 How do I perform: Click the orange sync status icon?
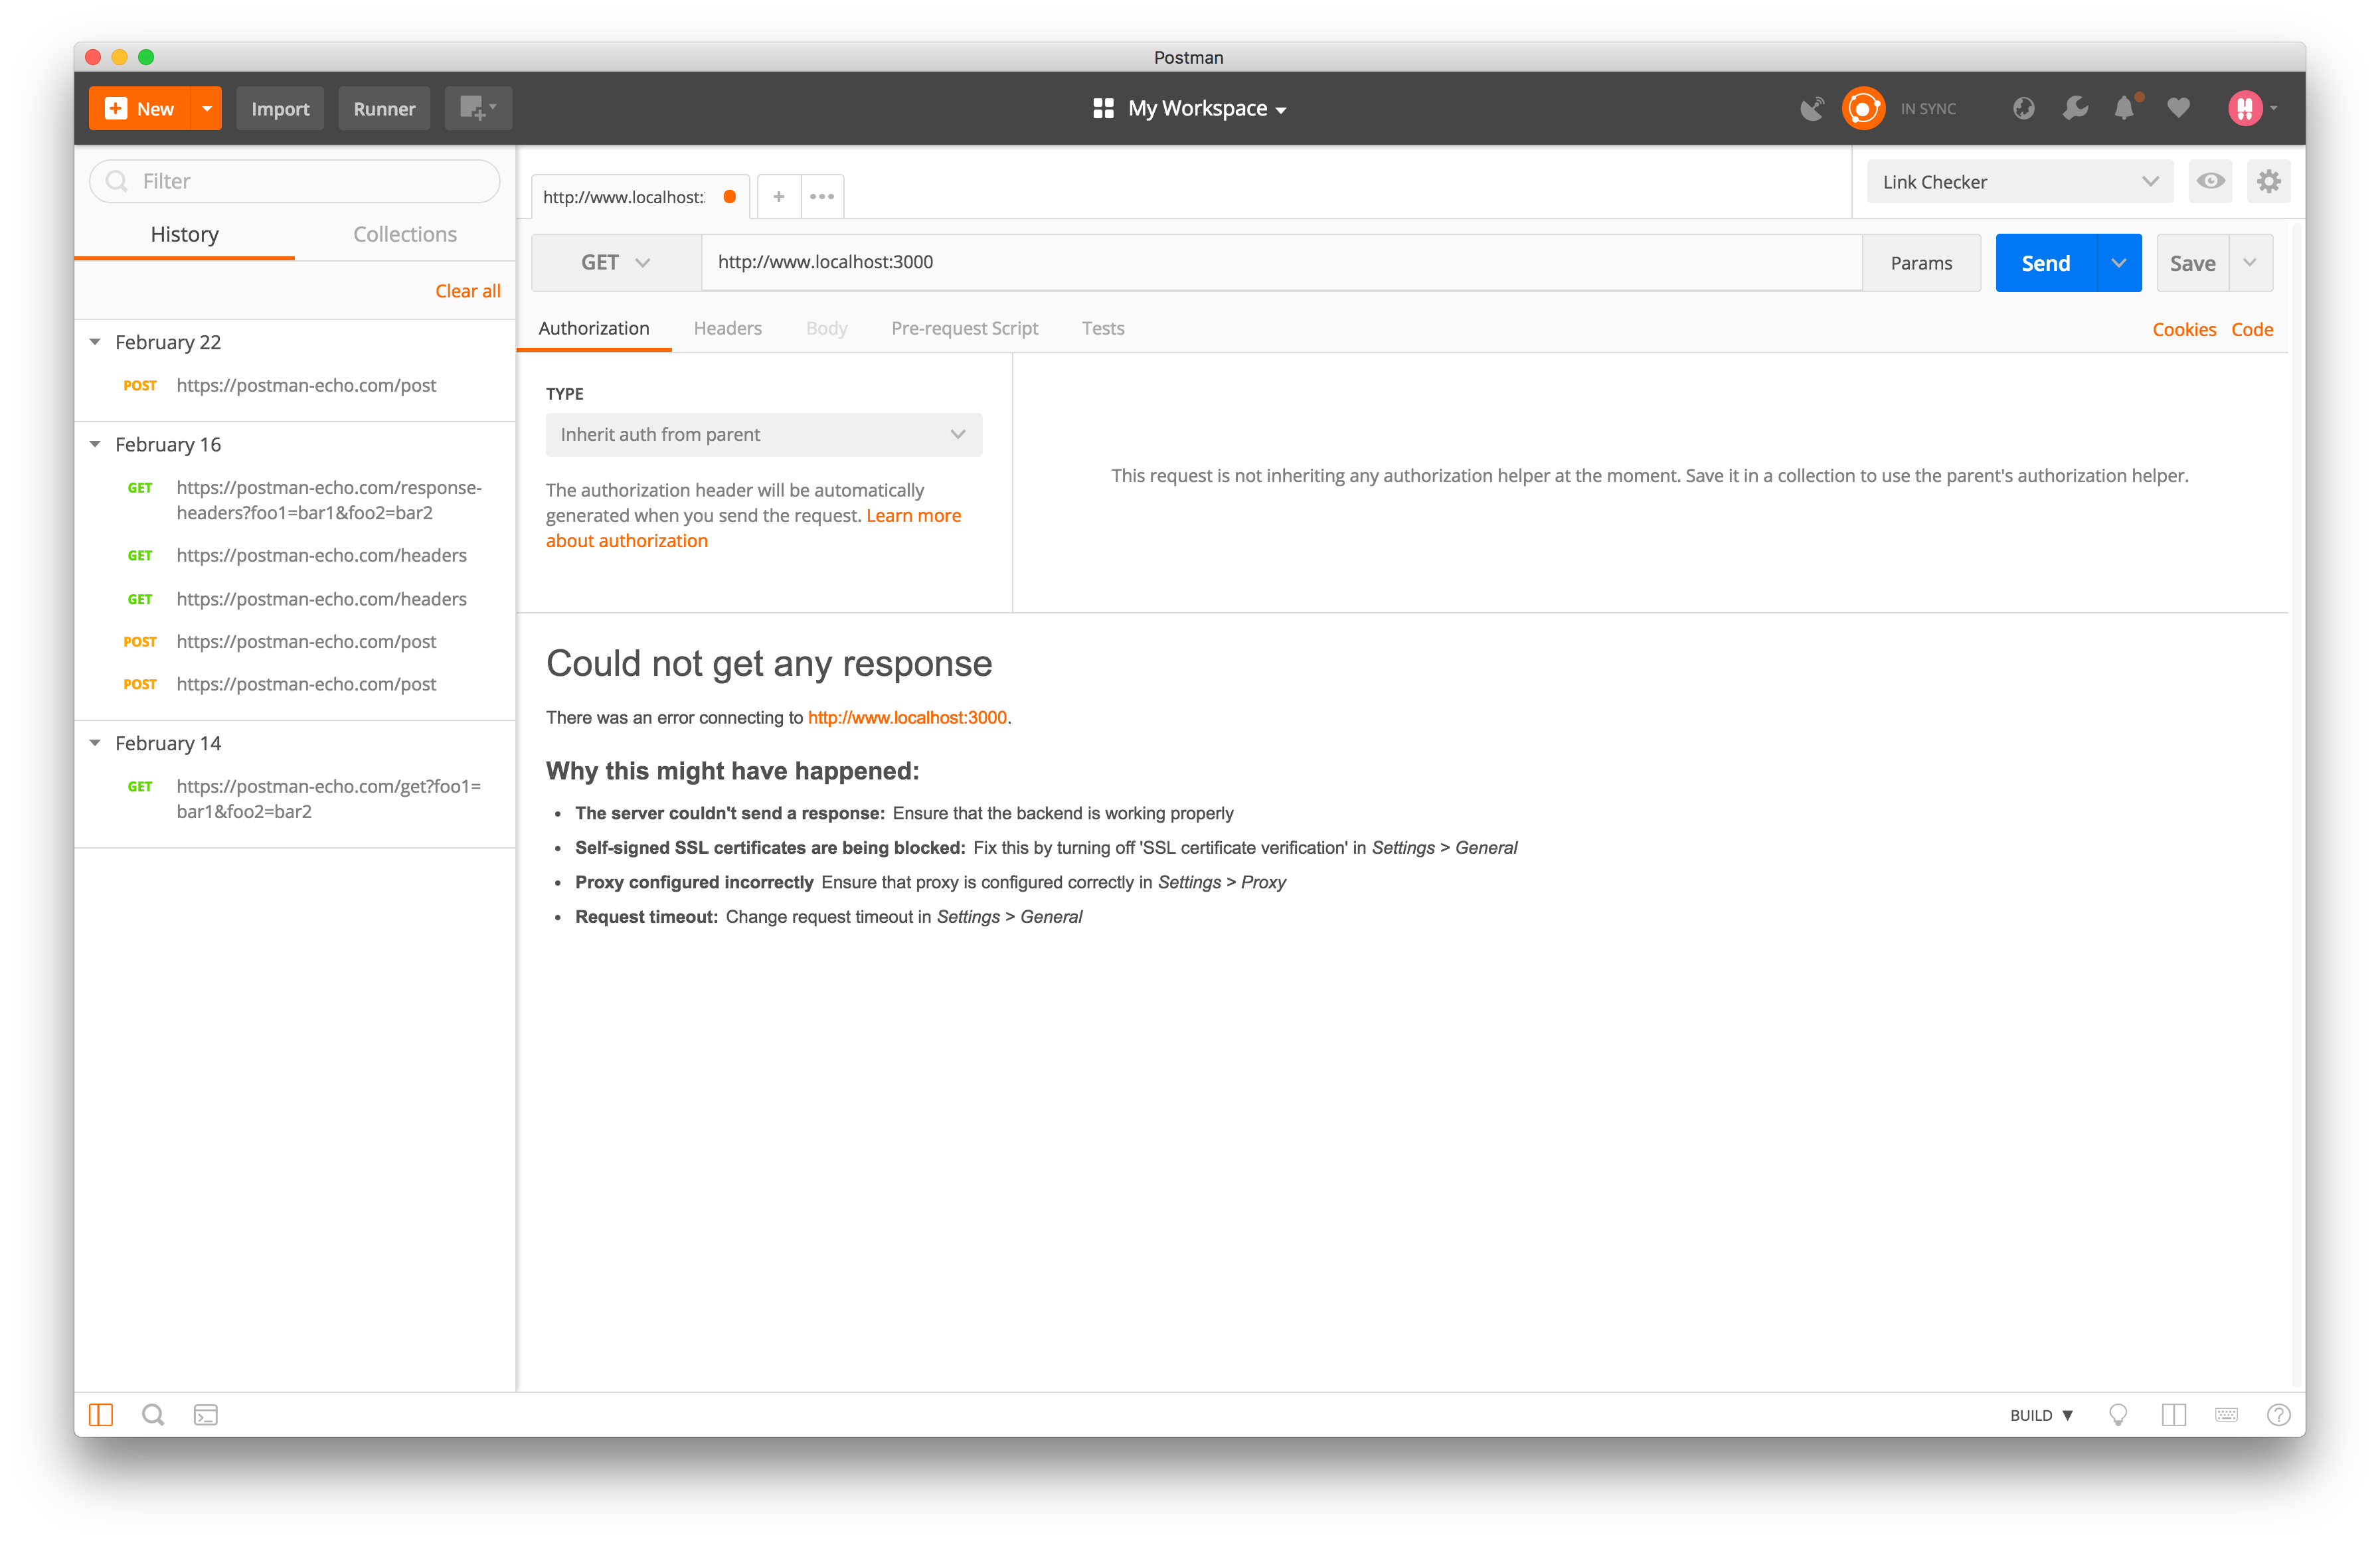(1863, 108)
